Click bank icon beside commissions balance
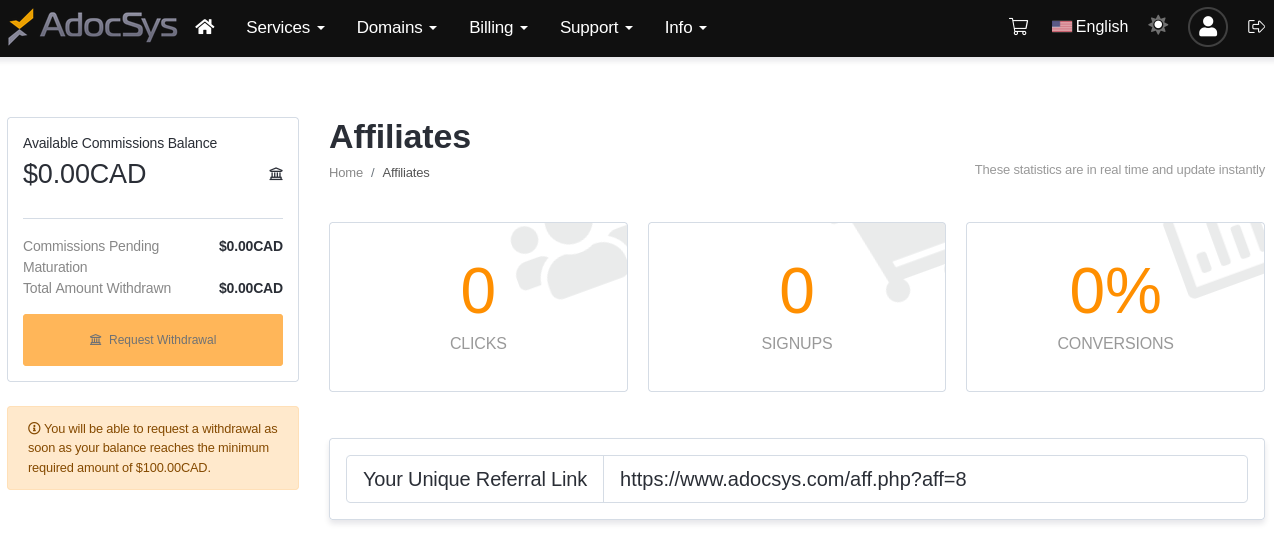This screenshot has width=1274, height=554. pyautogui.click(x=276, y=174)
